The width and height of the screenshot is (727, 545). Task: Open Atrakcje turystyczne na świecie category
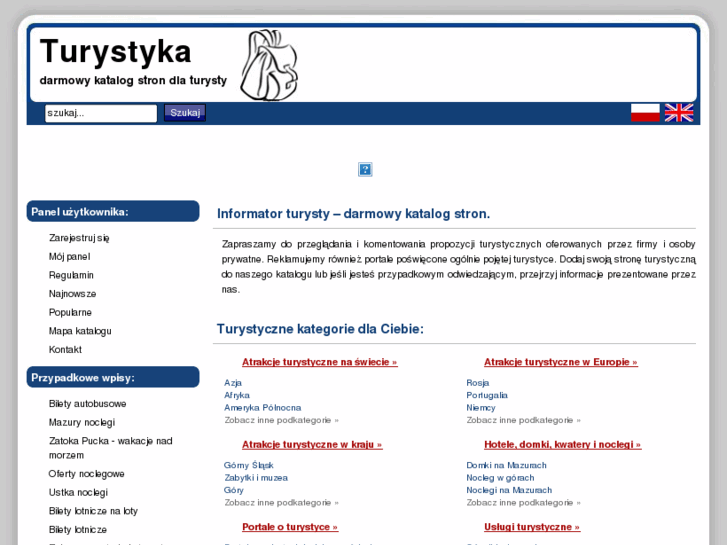[319, 362]
